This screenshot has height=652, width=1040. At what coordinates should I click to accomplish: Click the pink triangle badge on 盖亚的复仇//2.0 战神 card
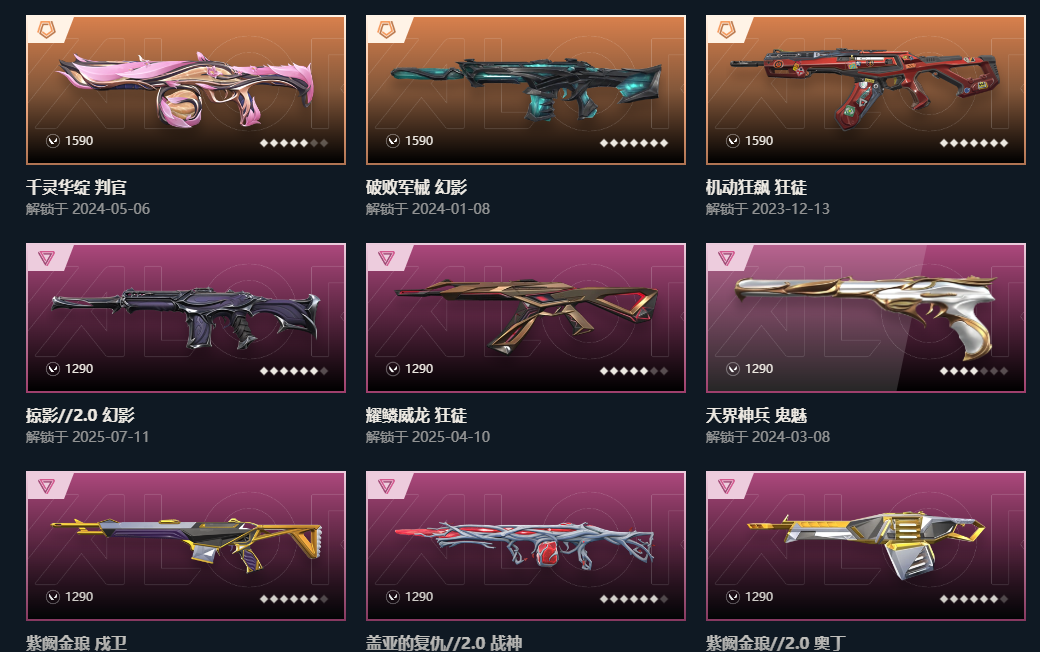click(387, 486)
